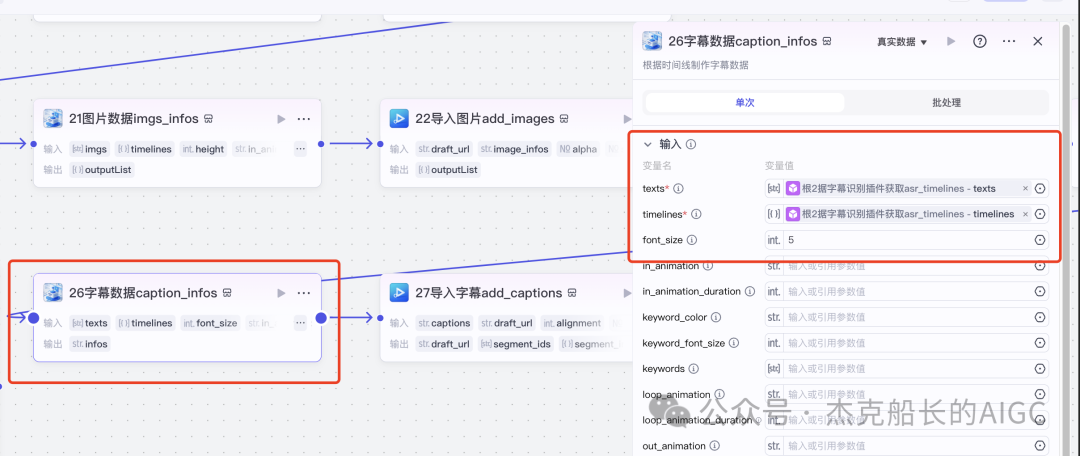Open more menu on caption_infos canvas node

[x=304, y=293]
